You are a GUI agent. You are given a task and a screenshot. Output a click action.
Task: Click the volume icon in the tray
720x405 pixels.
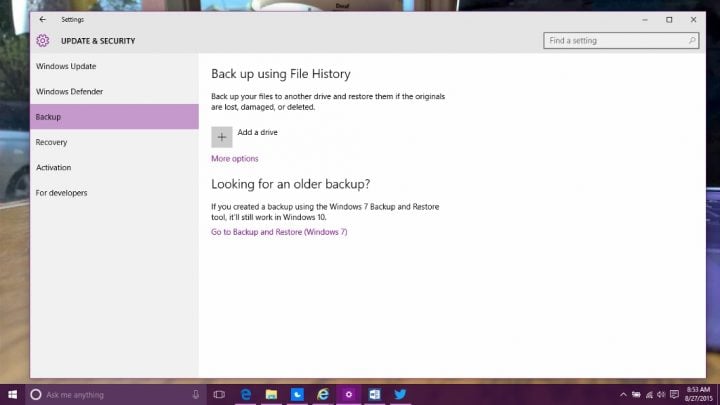(x=661, y=394)
